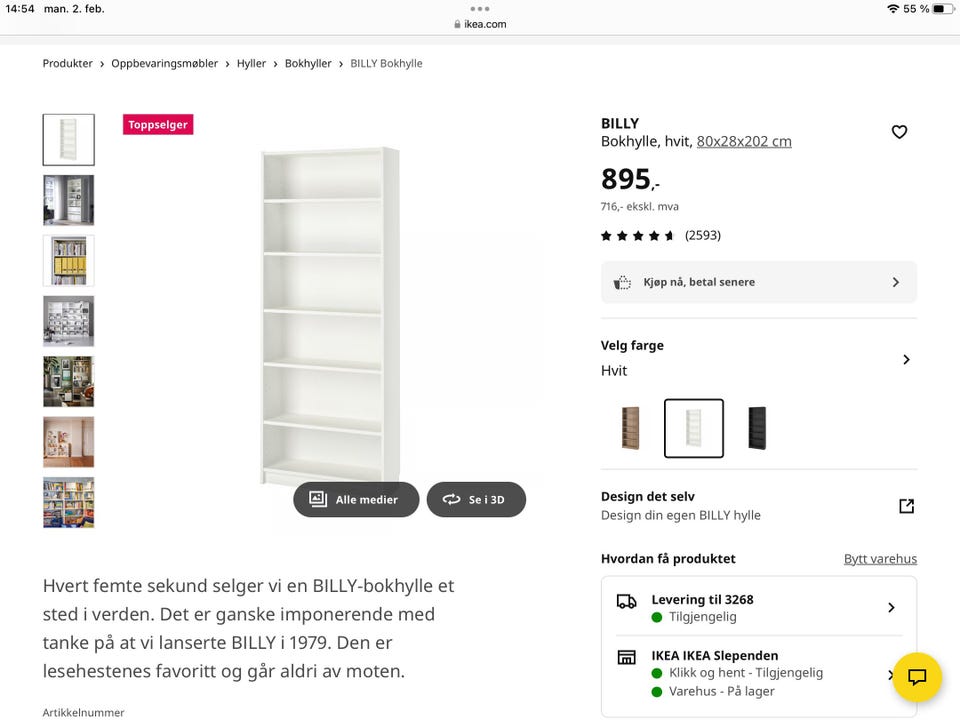This screenshot has width=960, height=720.
Task: Open the "Bytt varehus" link
Action: 880,558
